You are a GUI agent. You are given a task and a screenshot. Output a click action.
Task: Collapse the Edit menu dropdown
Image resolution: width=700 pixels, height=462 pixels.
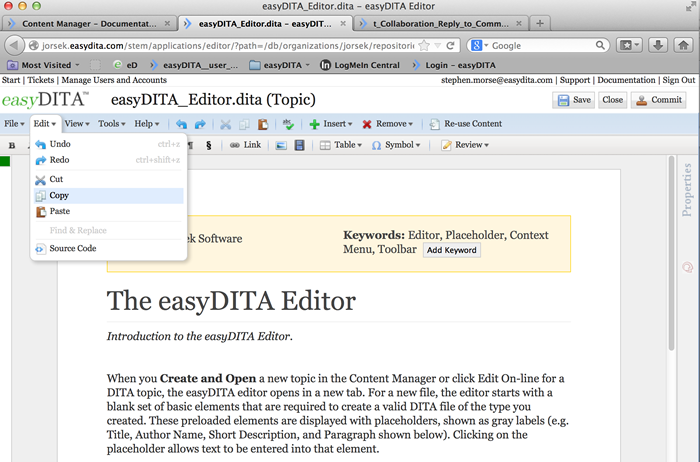coord(45,124)
